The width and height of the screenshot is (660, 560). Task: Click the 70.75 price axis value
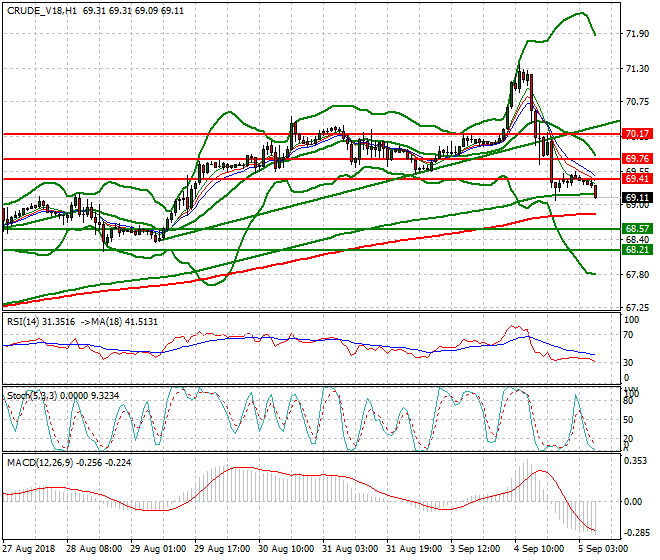click(637, 101)
